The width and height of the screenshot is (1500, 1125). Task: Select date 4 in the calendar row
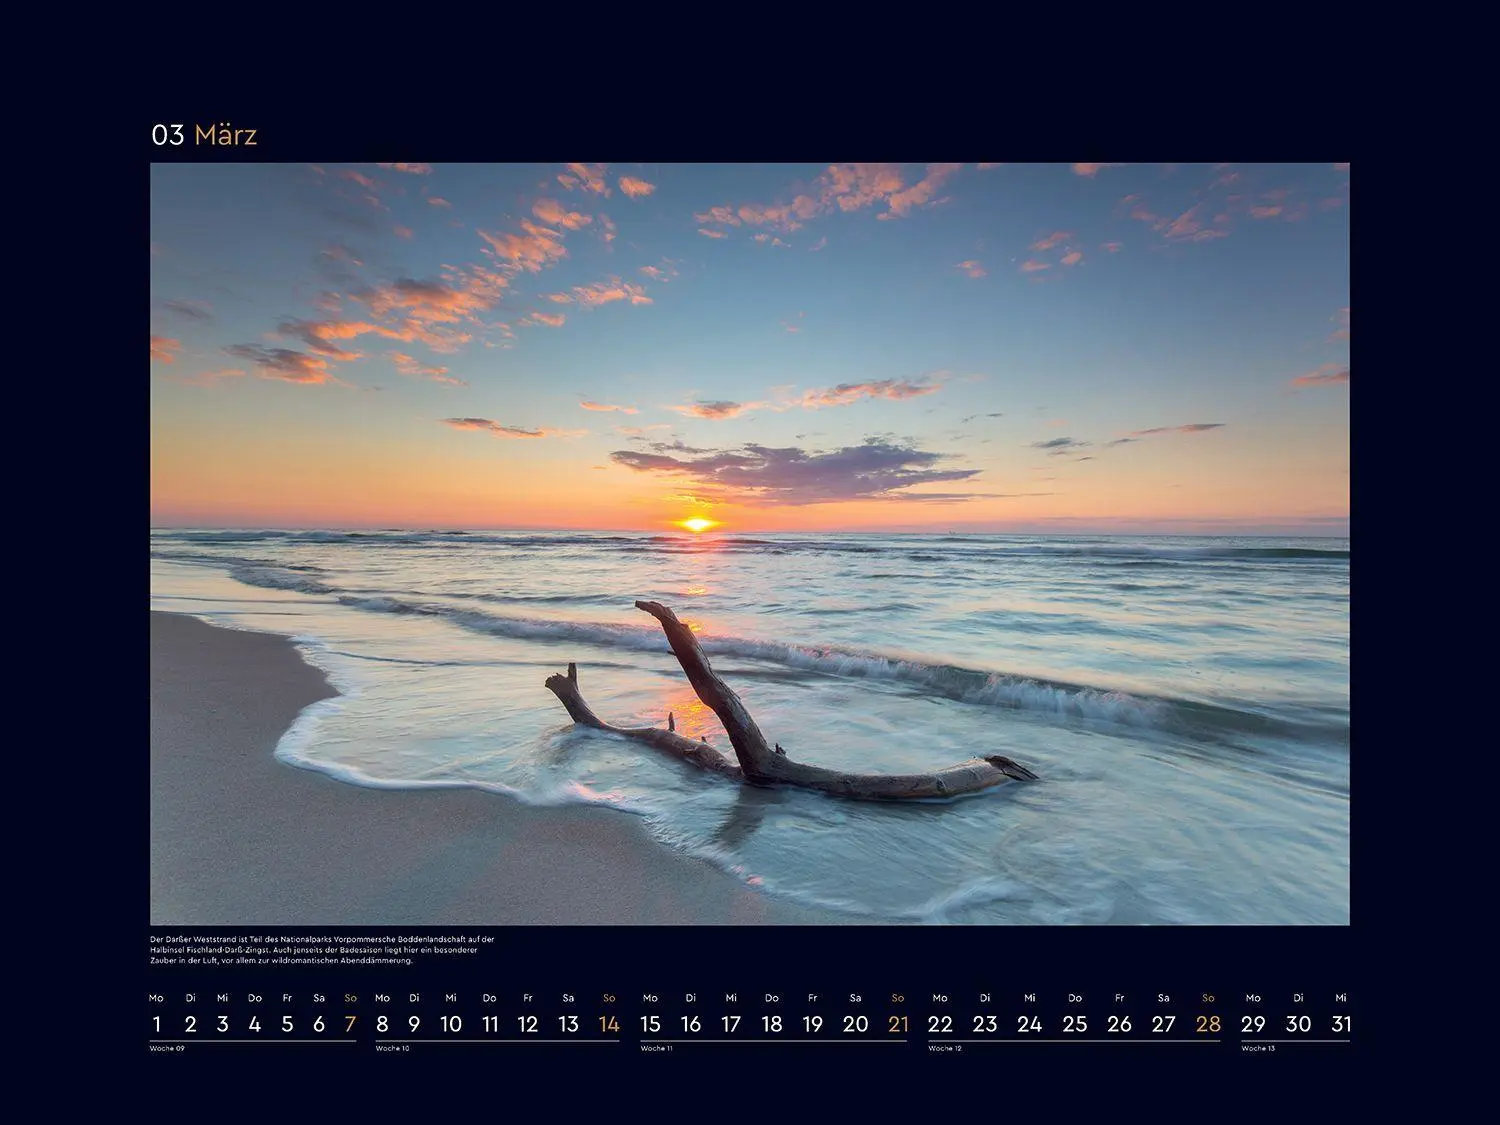tap(255, 1024)
